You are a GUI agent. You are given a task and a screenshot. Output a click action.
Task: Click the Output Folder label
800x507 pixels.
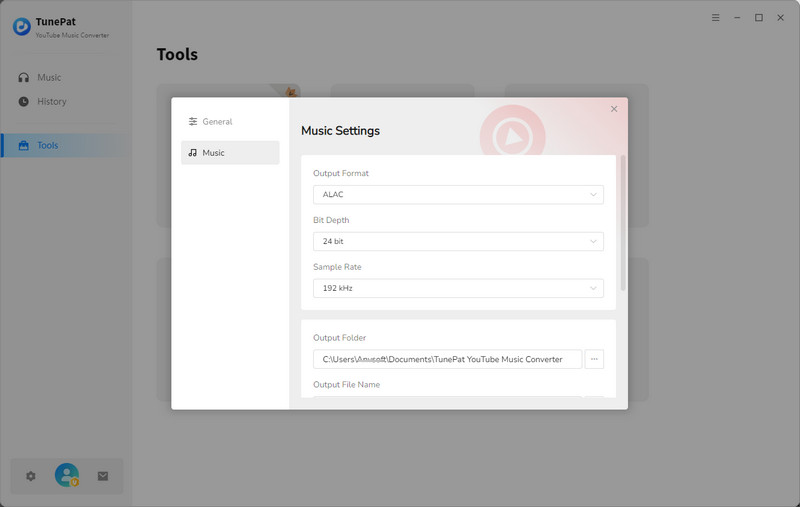click(339, 338)
